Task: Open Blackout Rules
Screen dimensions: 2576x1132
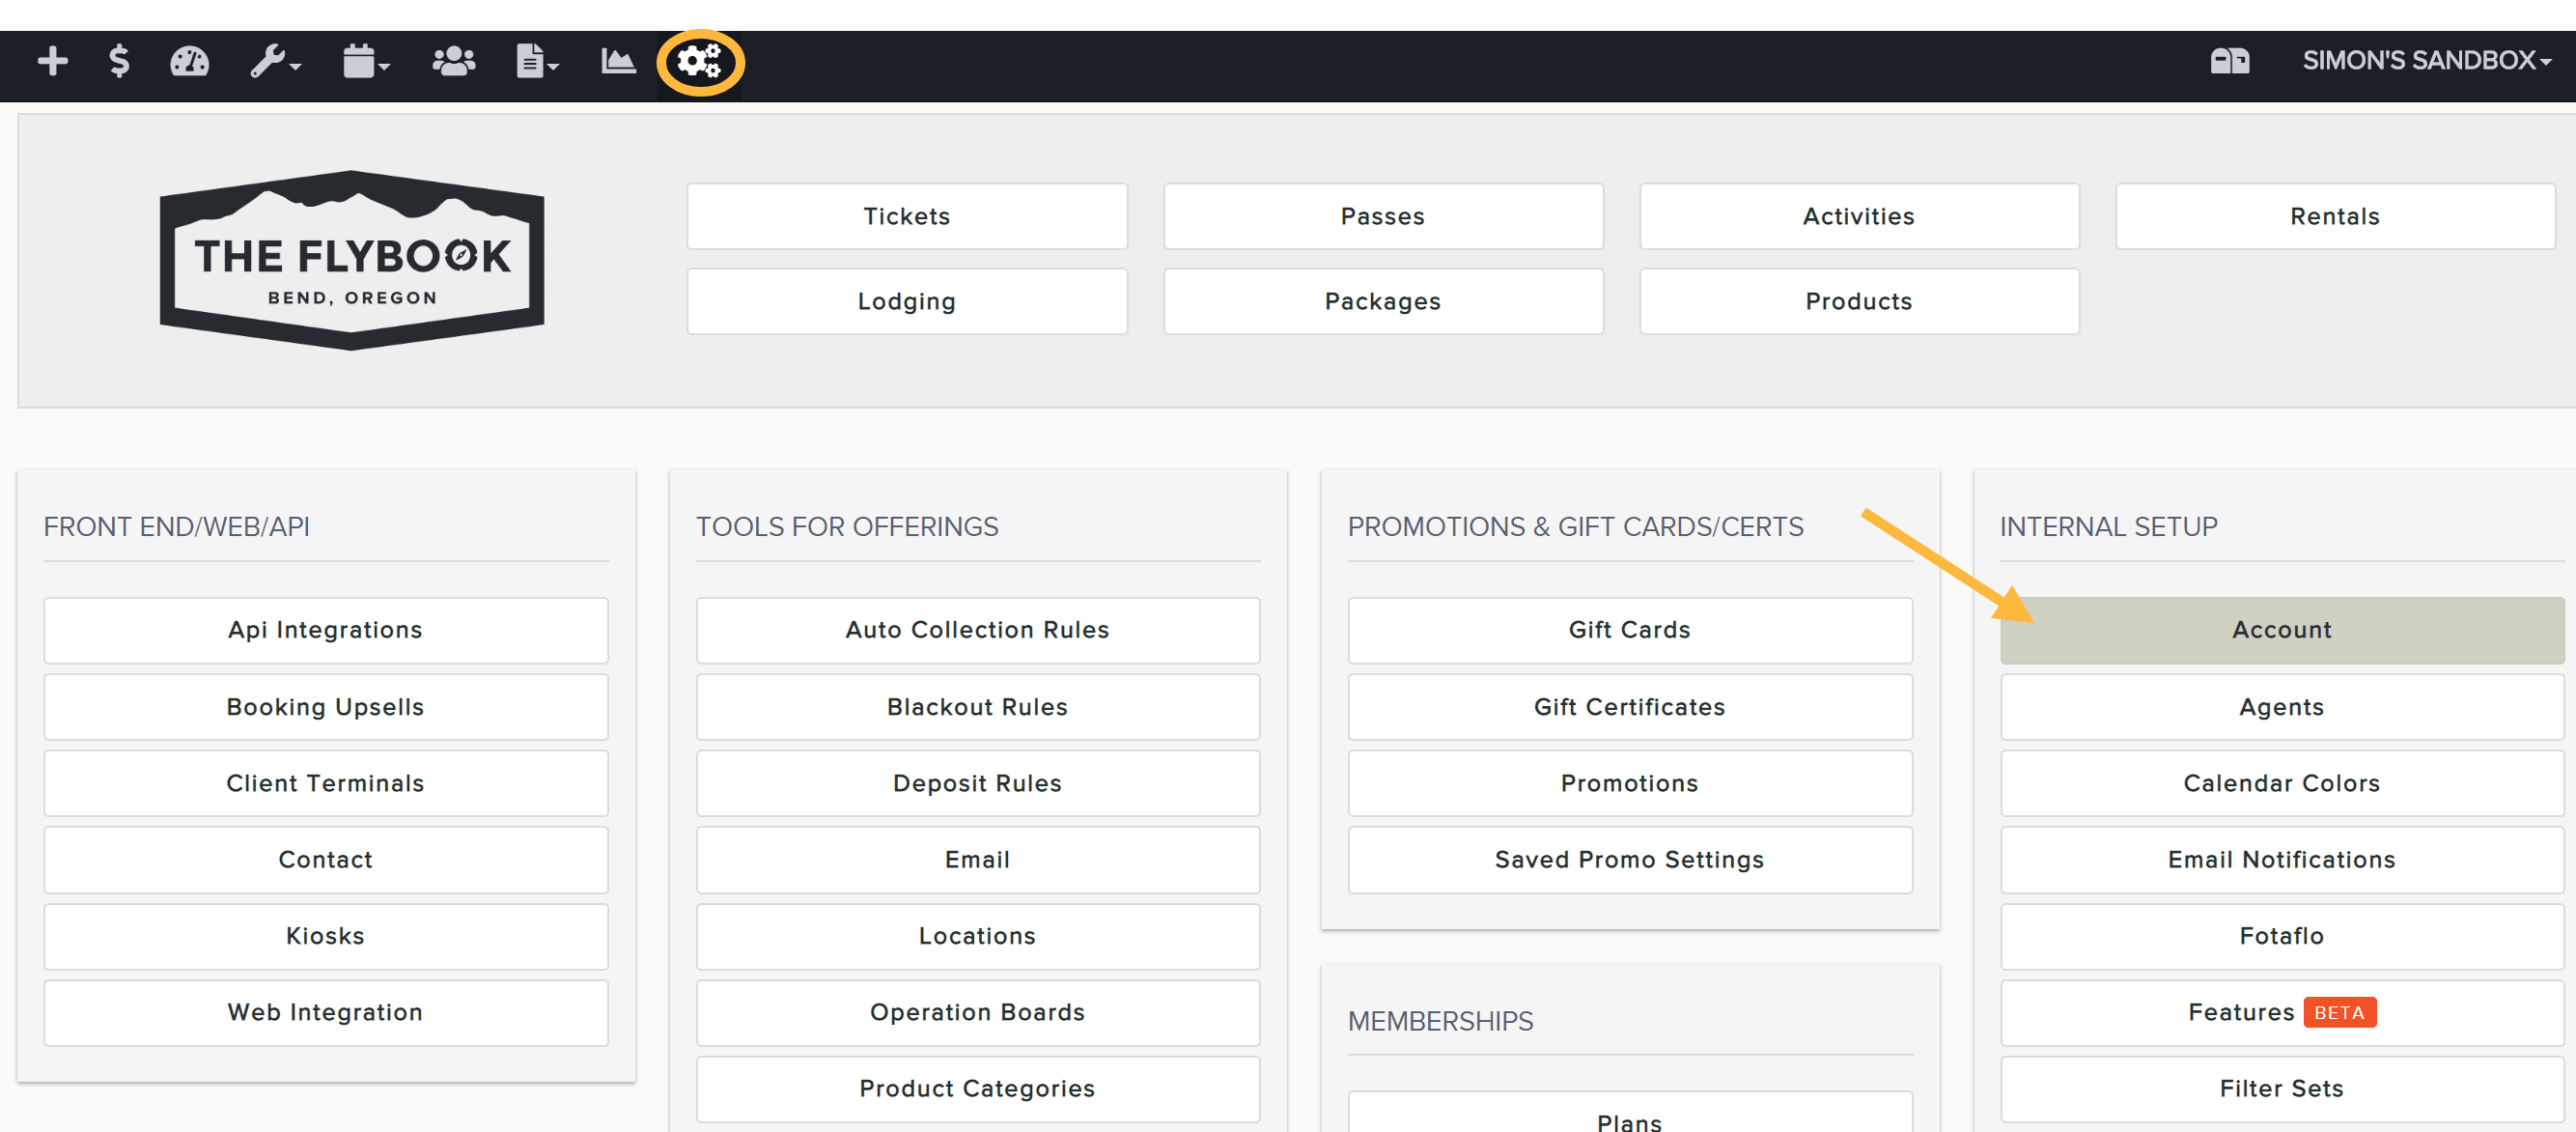Action: pyautogui.click(x=977, y=707)
